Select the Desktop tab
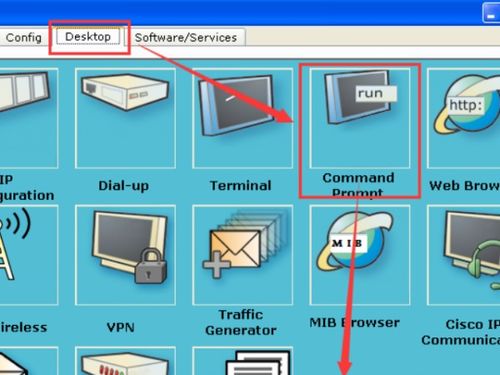500x375 pixels. 88,36
